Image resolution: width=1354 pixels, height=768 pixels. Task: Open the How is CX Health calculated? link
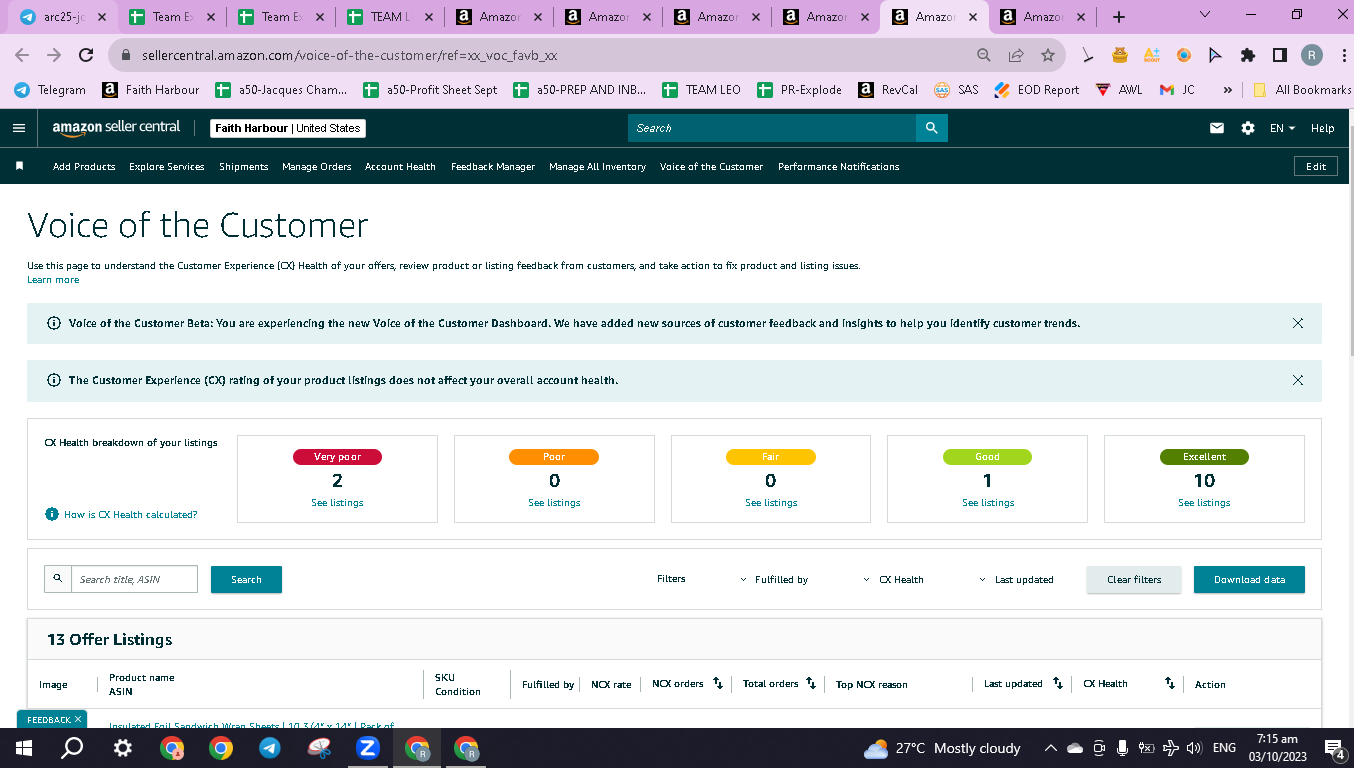point(130,515)
